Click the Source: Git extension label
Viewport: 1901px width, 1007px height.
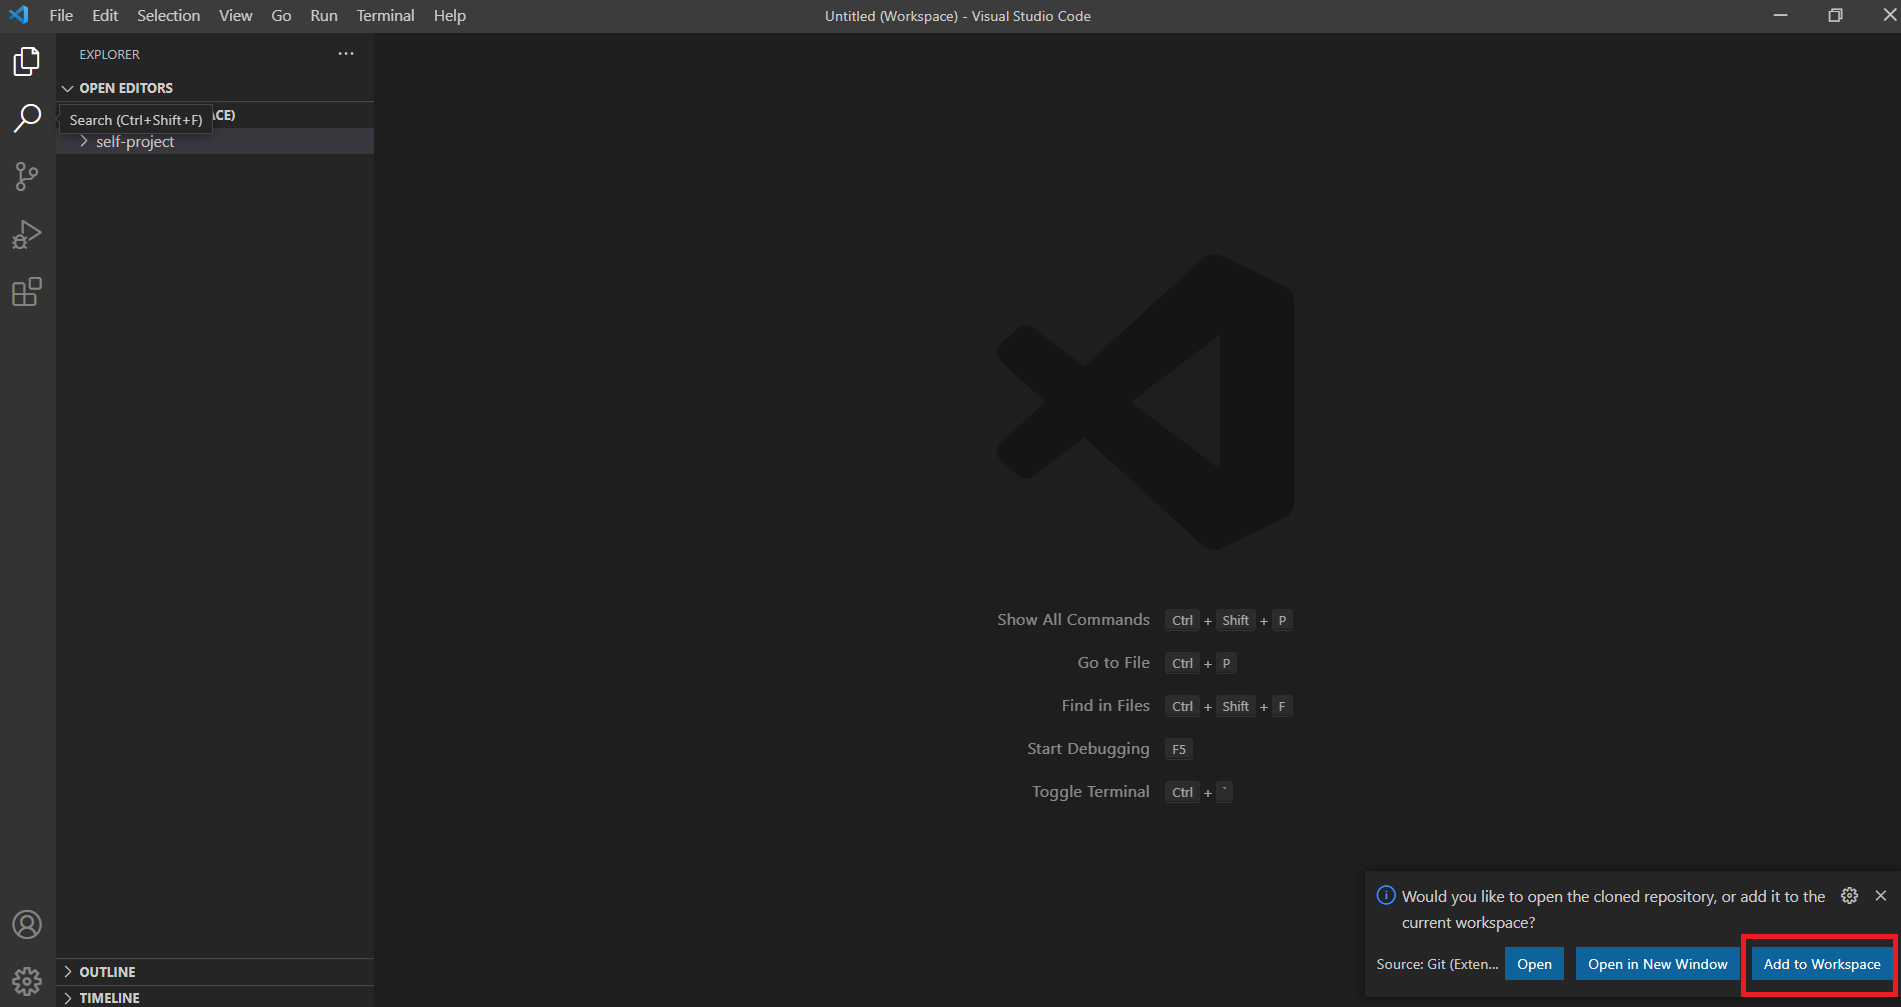point(1437,964)
